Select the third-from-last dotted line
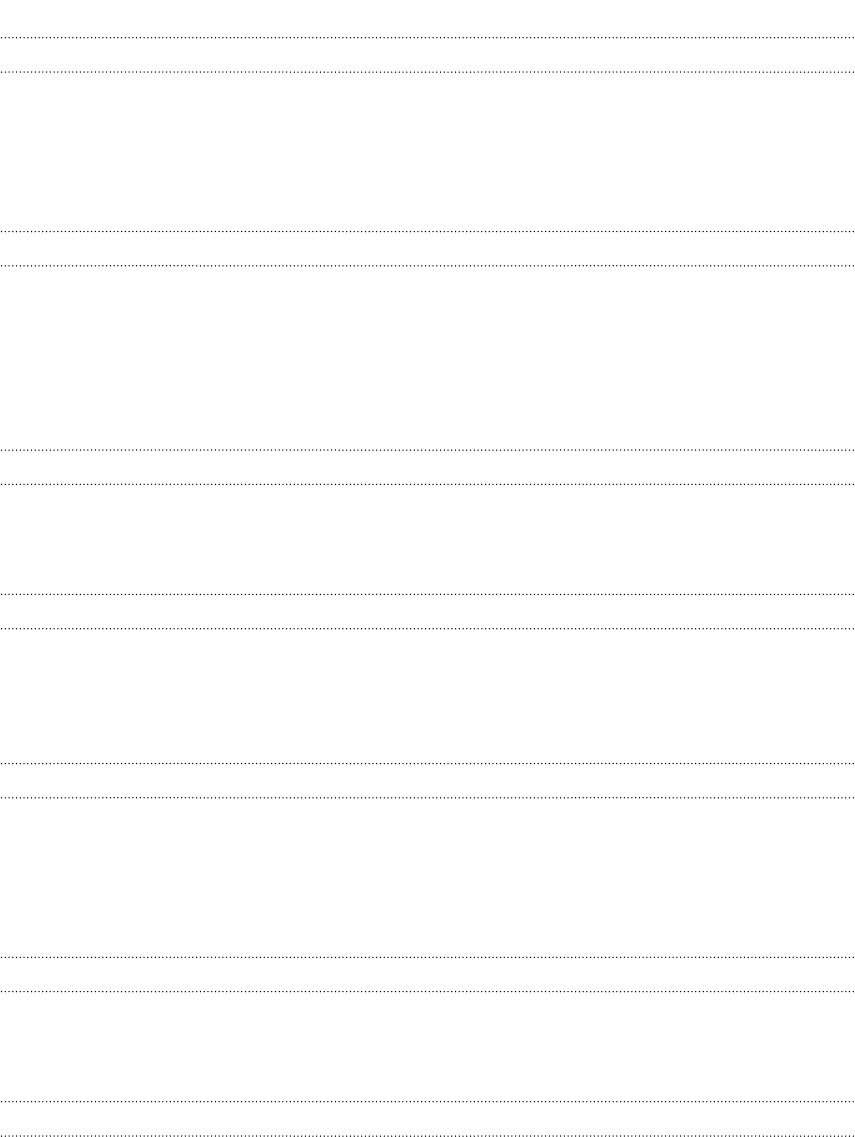 pos(427,991)
